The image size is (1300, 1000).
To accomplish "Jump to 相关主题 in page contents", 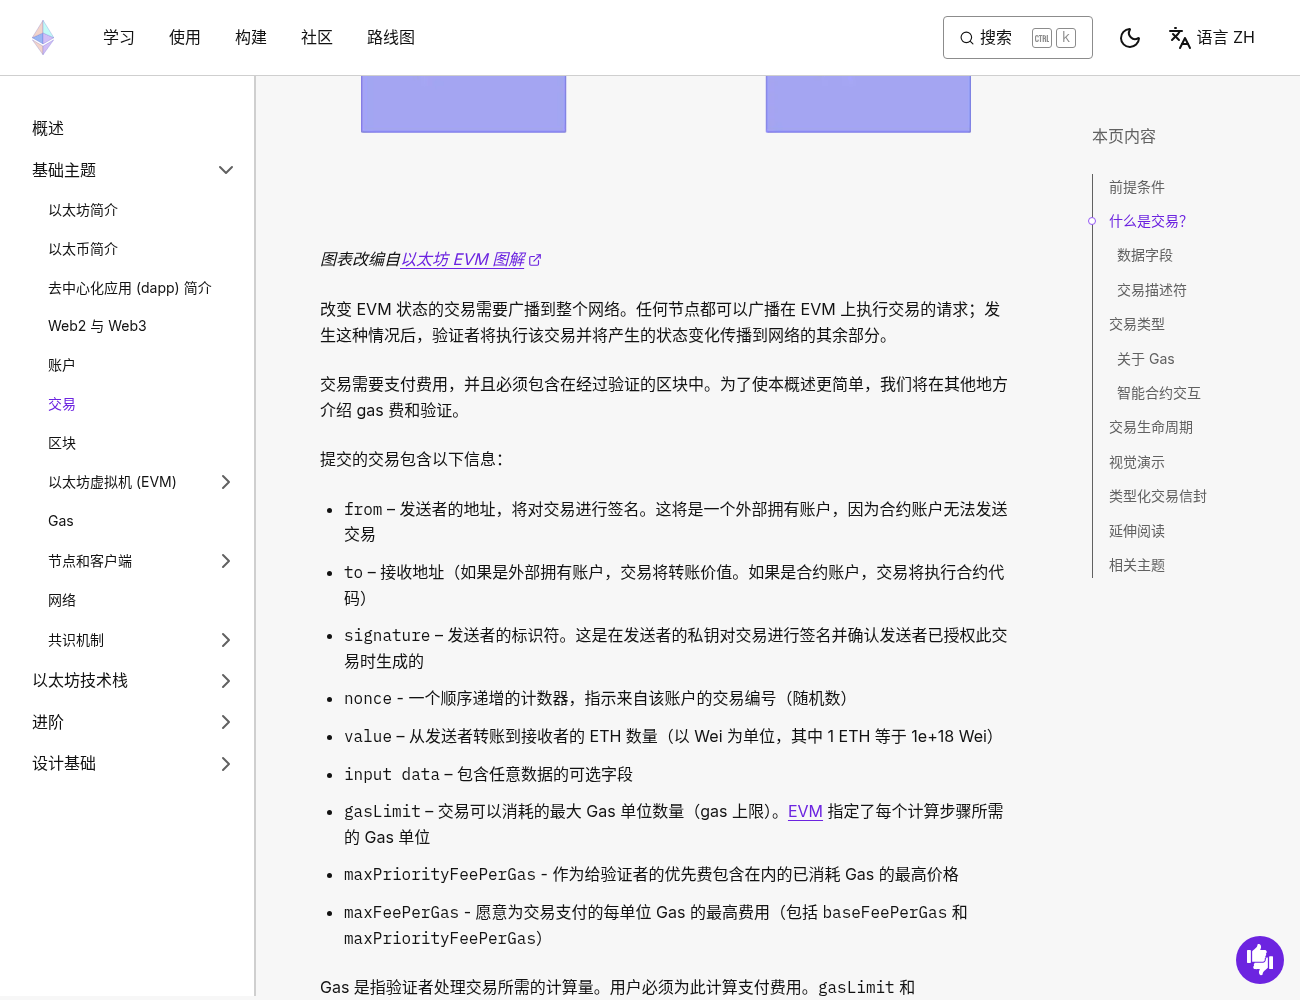I will (1137, 565).
